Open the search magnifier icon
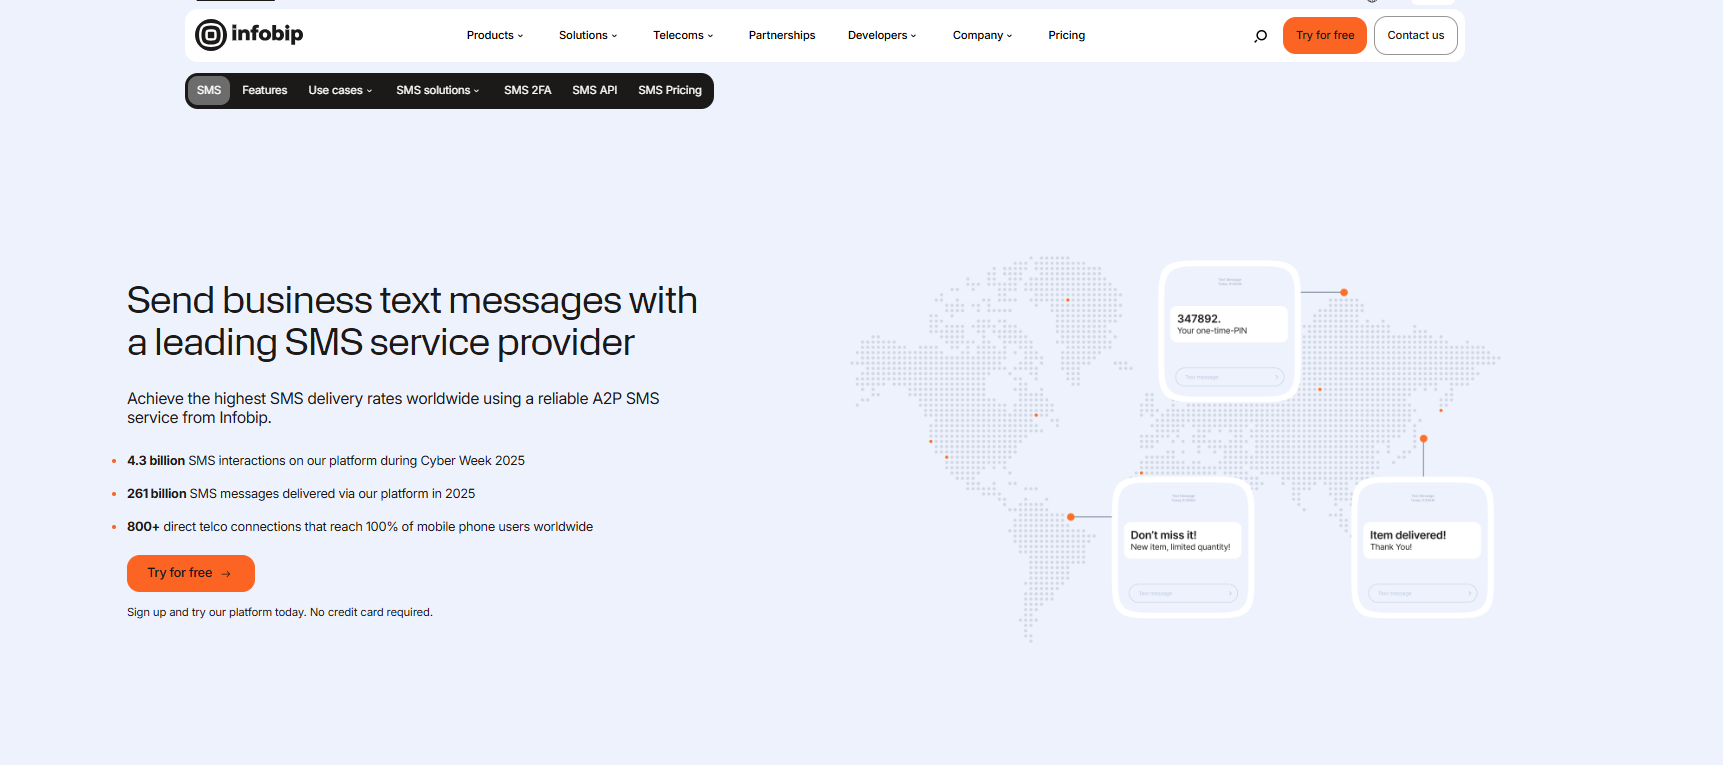The image size is (1723, 765). pyautogui.click(x=1260, y=36)
